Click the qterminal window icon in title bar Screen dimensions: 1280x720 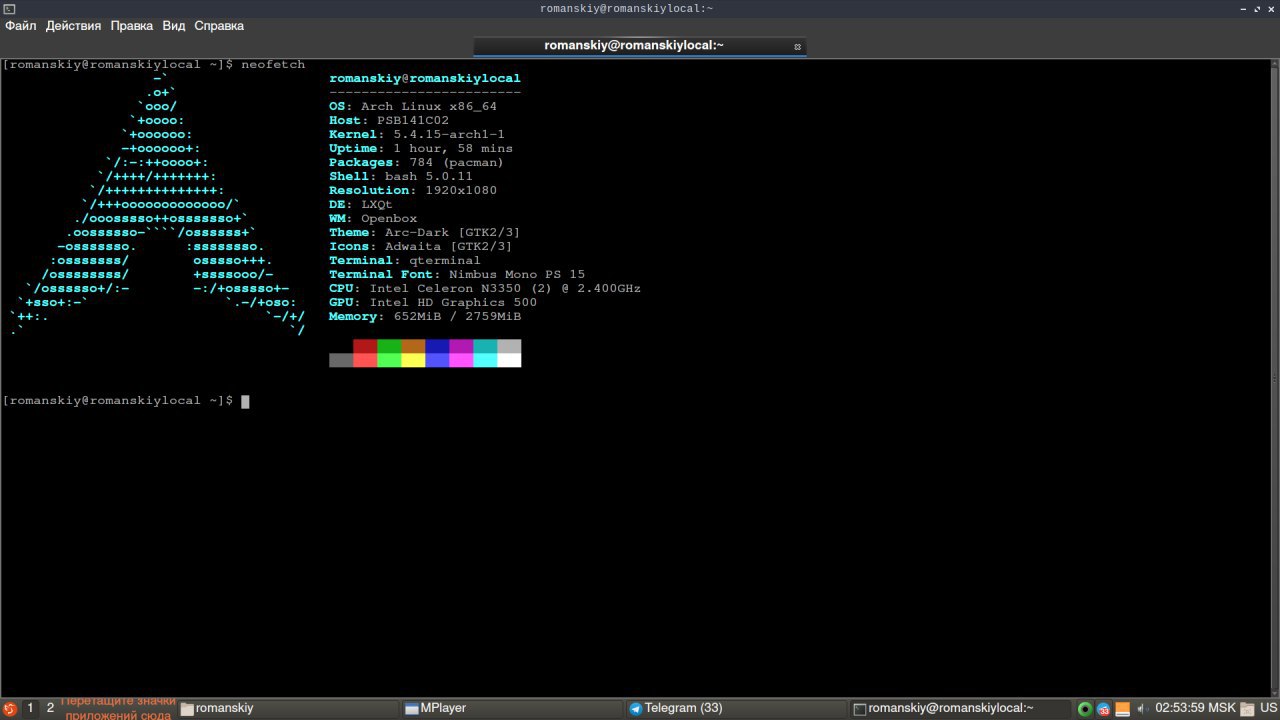pos(9,8)
